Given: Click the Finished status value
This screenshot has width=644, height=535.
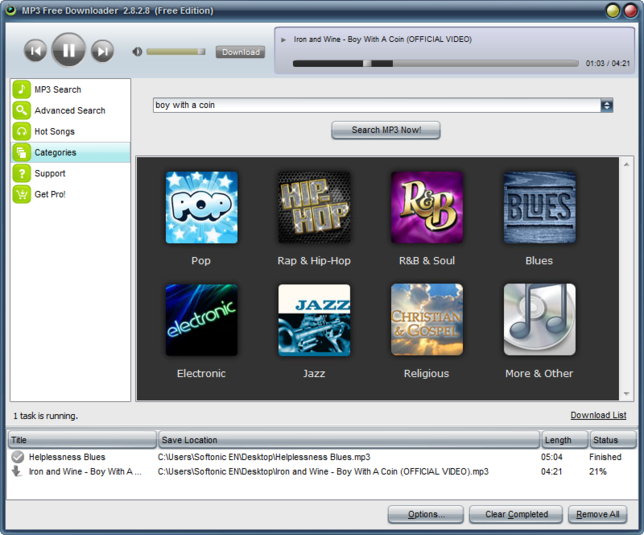Looking at the screenshot, I should coord(605,457).
